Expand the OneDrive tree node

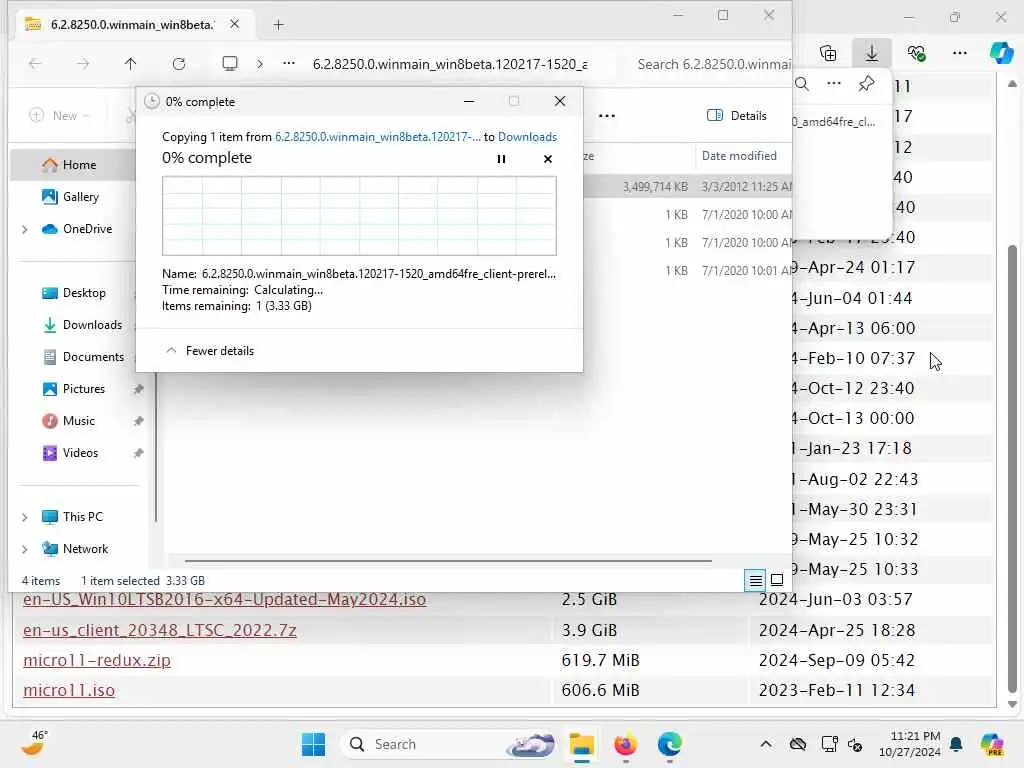pyautogui.click(x=25, y=229)
